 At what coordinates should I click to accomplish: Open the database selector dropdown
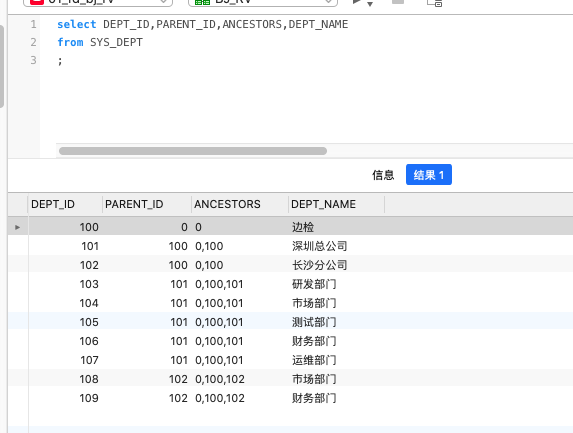point(262,2)
